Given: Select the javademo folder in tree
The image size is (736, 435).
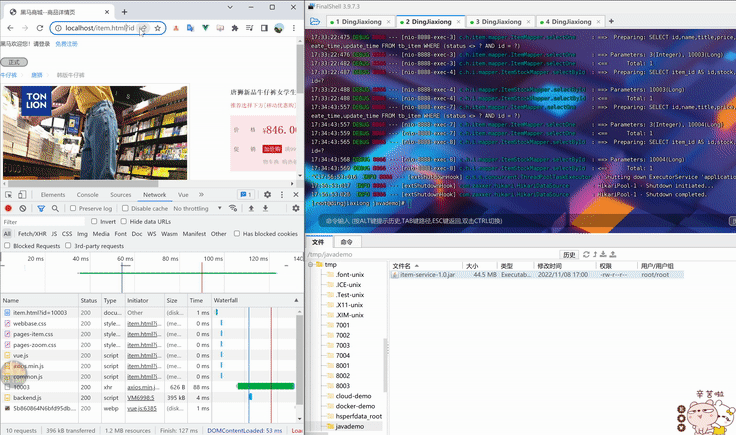Looking at the screenshot, I should tap(349, 425).
